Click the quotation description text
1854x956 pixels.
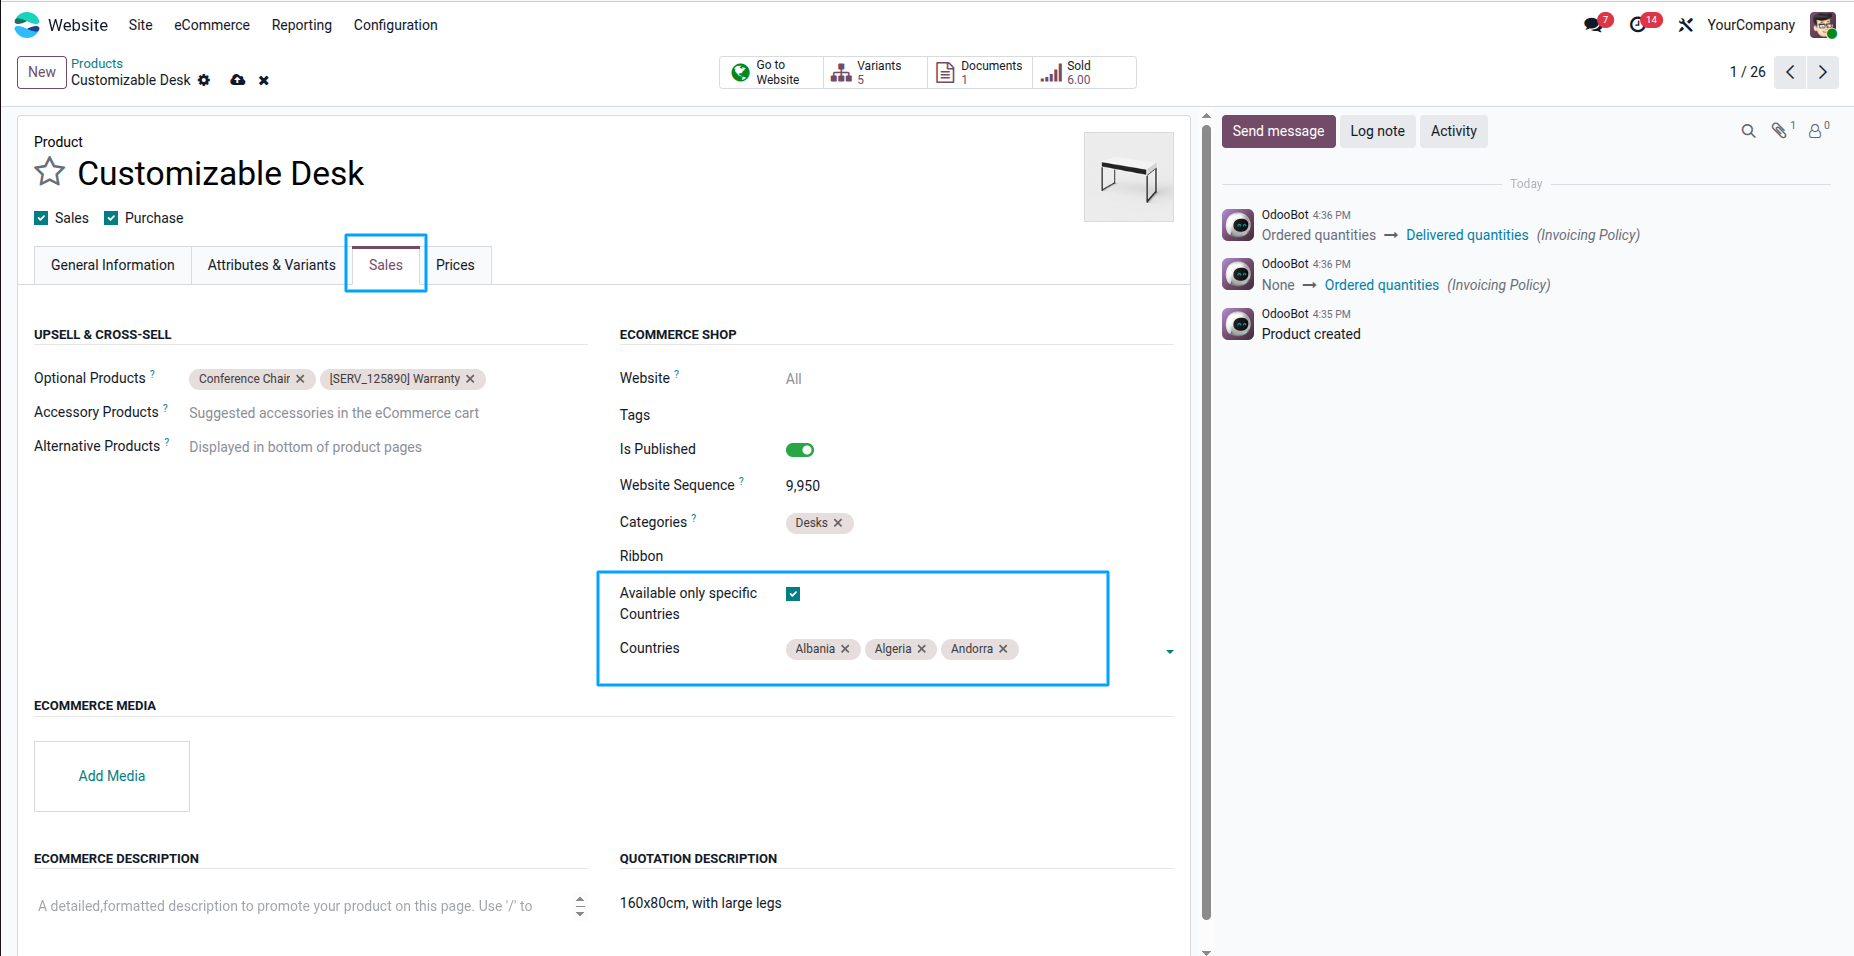tap(700, 903)
